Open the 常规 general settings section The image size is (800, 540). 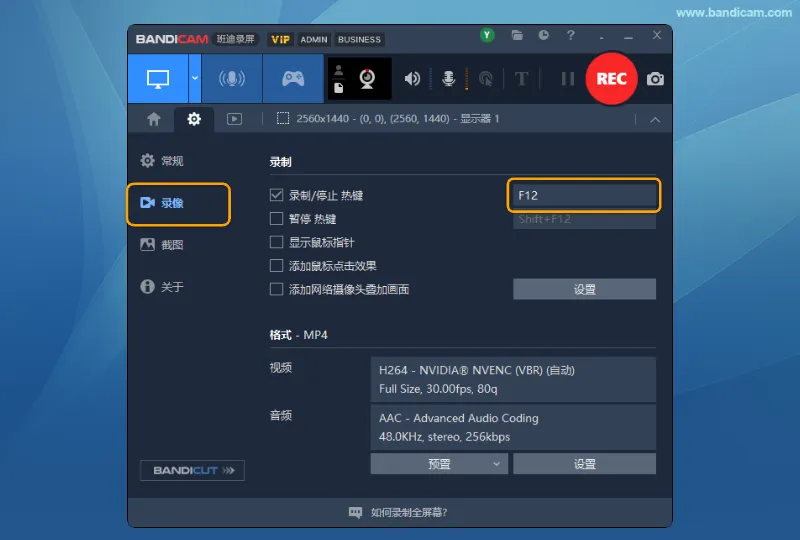(162, 161)
